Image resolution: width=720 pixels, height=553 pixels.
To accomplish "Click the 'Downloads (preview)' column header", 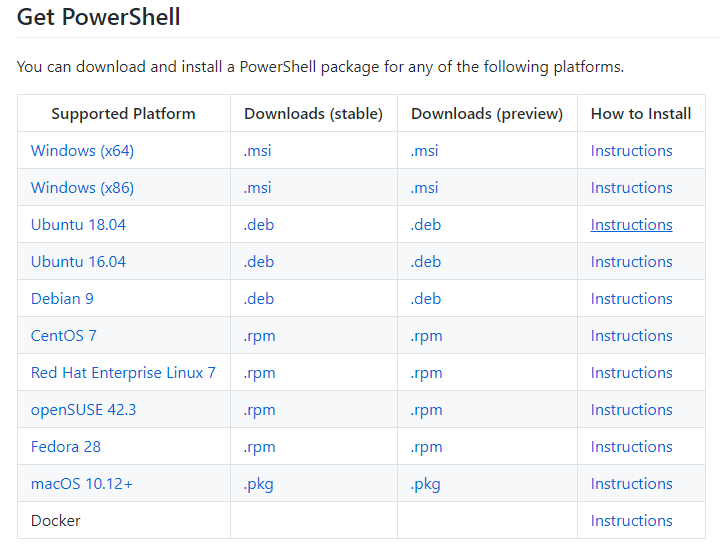I will point(487,113).
